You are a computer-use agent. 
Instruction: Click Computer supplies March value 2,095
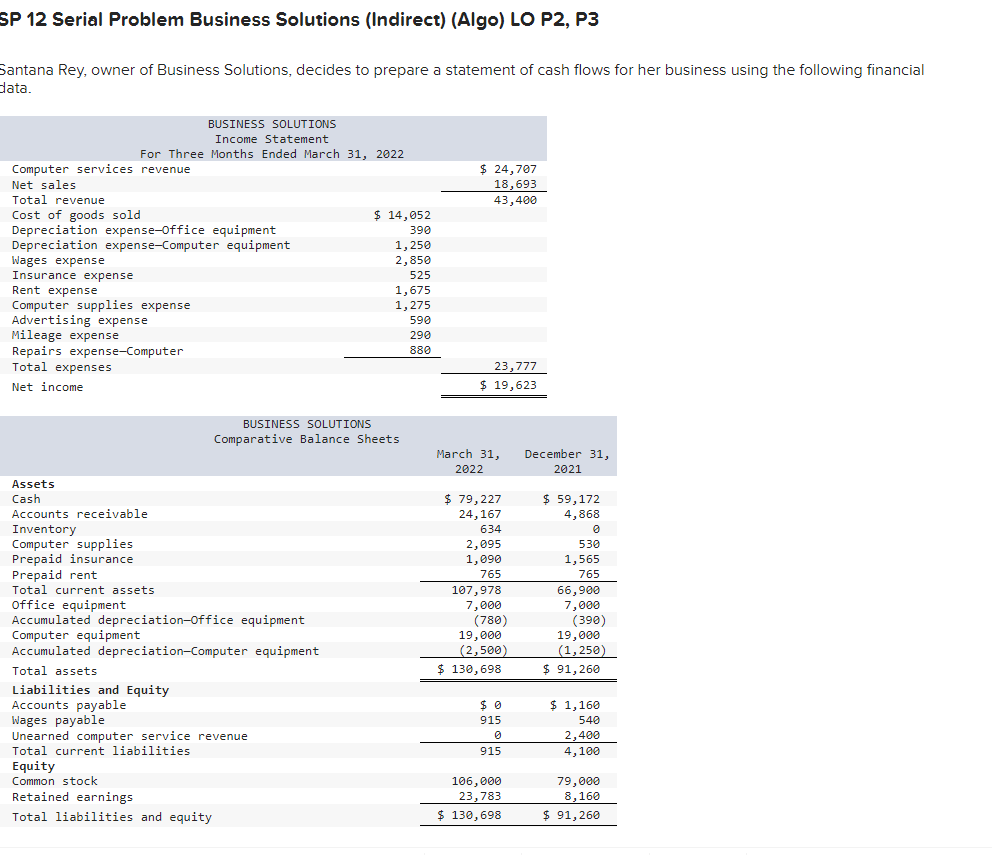tap(483, 544)
